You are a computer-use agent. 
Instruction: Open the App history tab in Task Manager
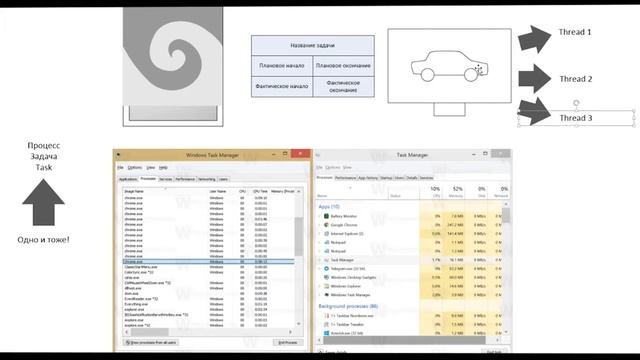(368, 178)
